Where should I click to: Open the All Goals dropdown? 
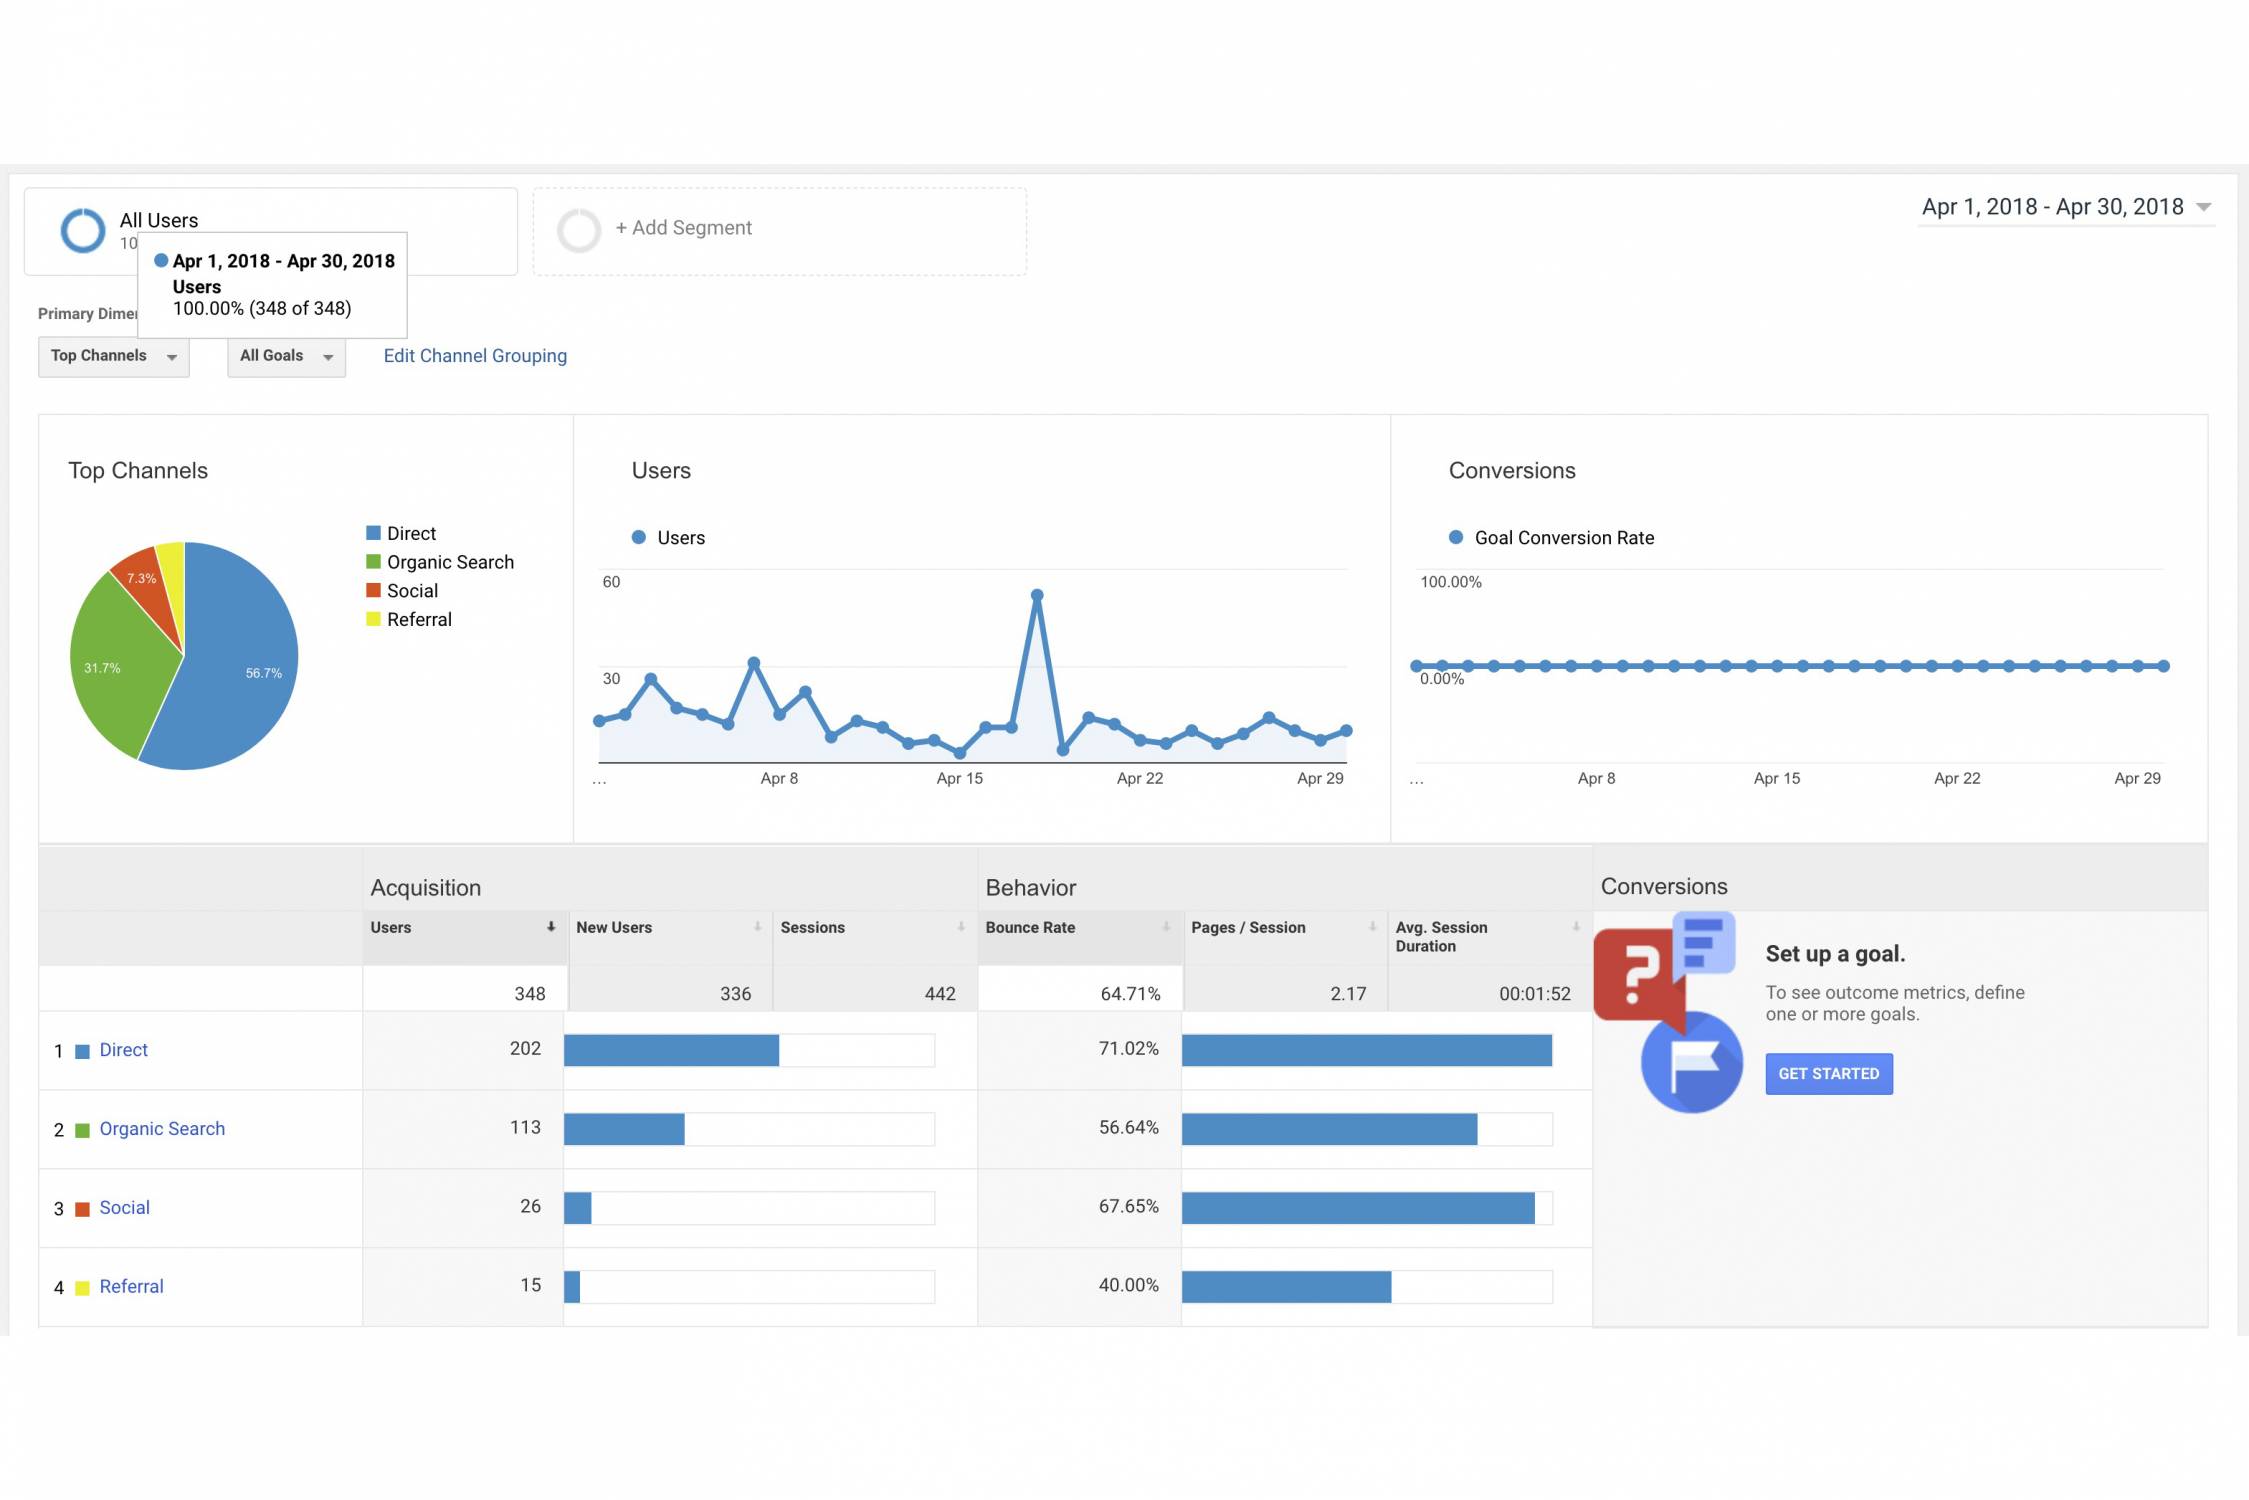coord(286,356)
